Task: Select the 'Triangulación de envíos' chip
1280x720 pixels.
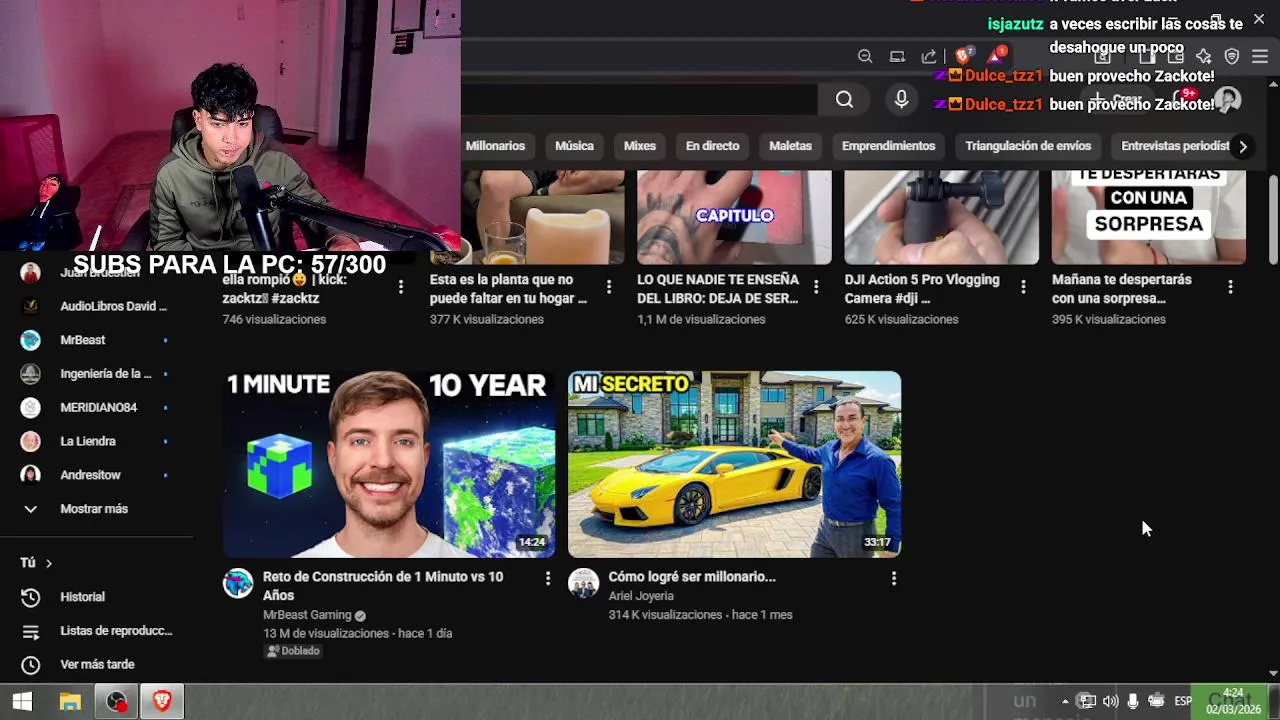Action: click(1028, 146)
